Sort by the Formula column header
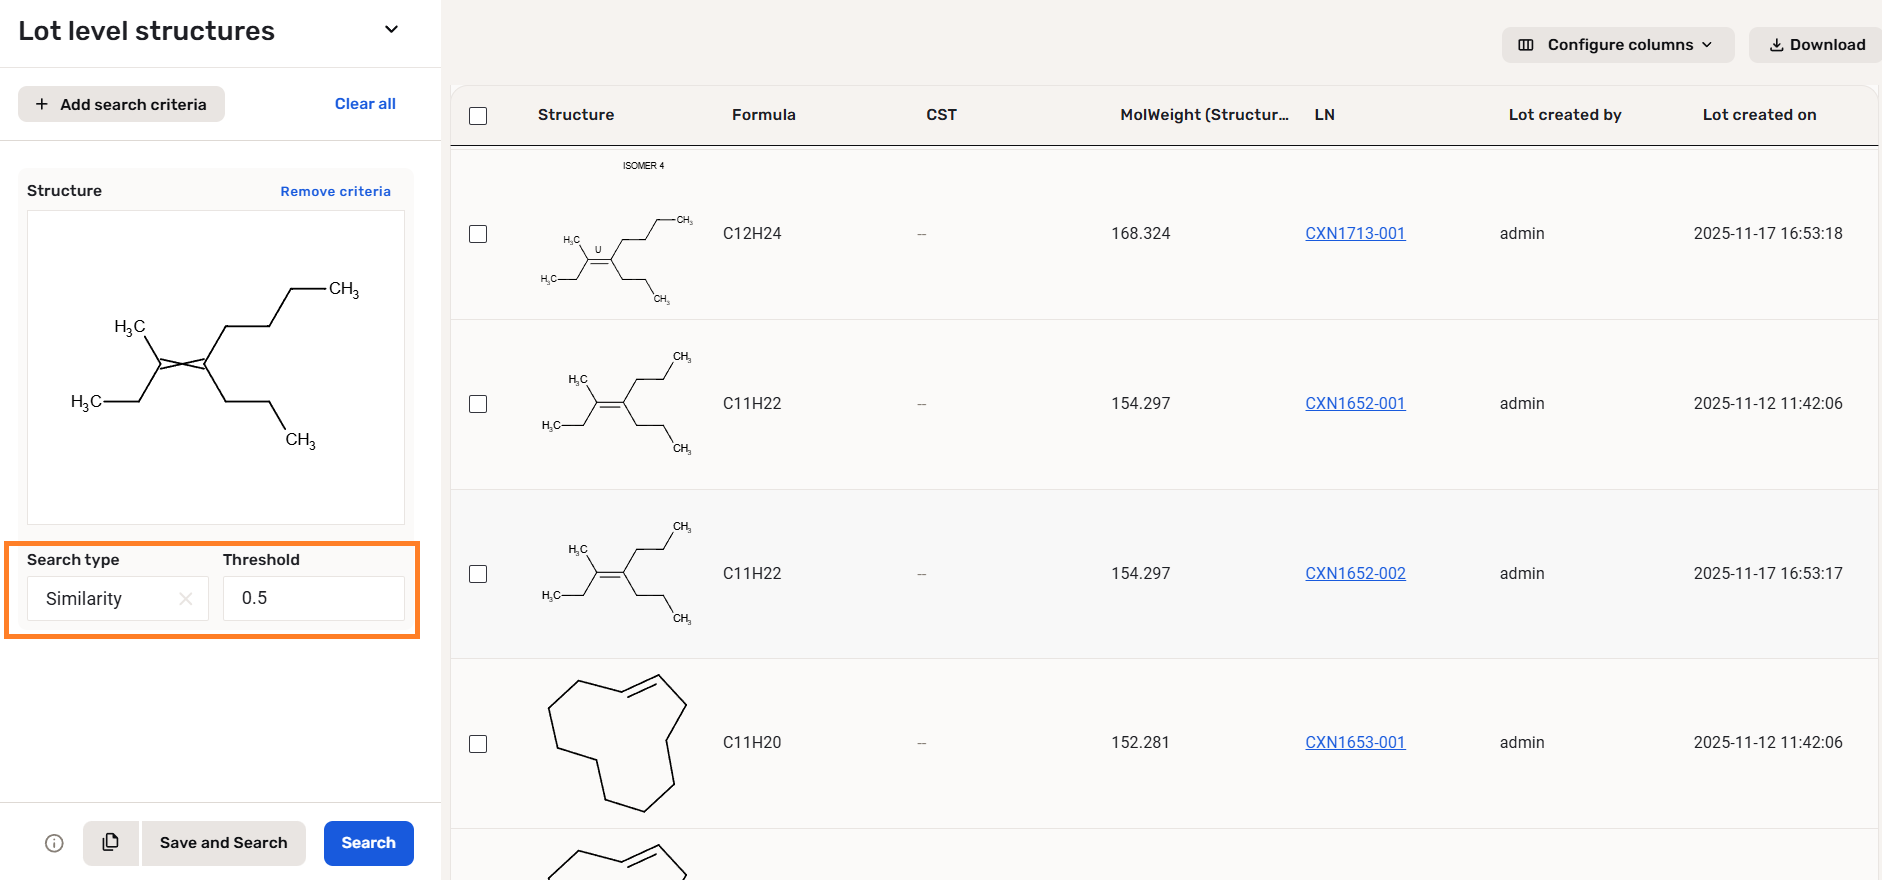Image resolution: width=1882 pixels, height=880 pixels. pos(763,115)
